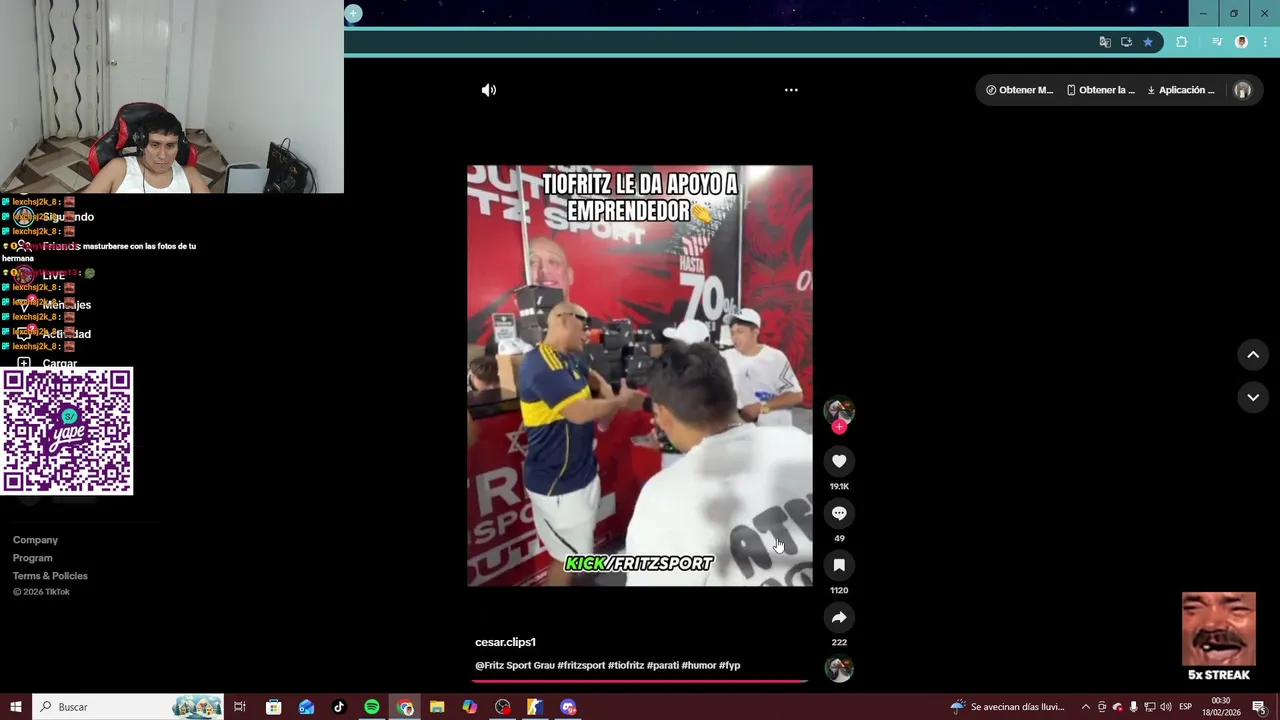This screenshot has height=720, width=1280.
Task: Open Terms & Policies footer link
Action: pos(50,576)
